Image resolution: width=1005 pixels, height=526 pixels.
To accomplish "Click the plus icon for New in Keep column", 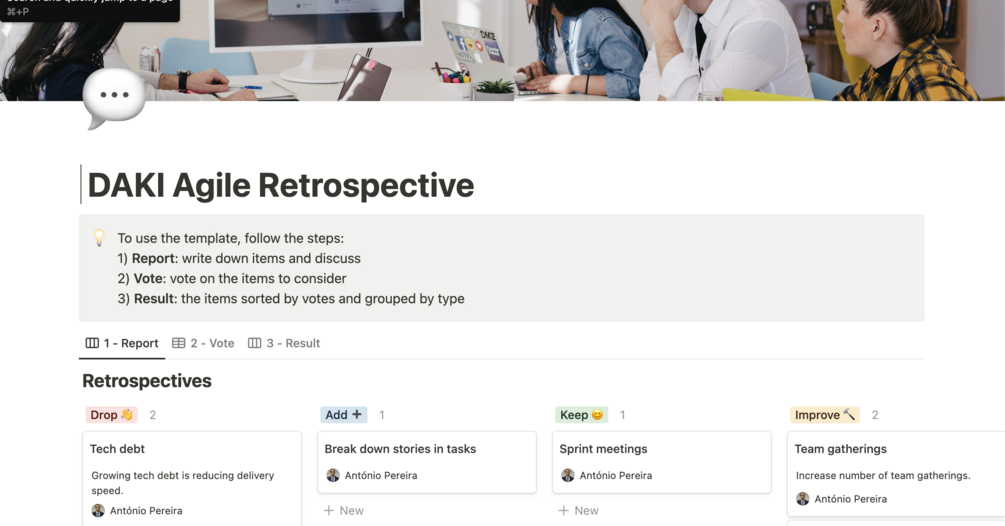I will click(563, 511).
